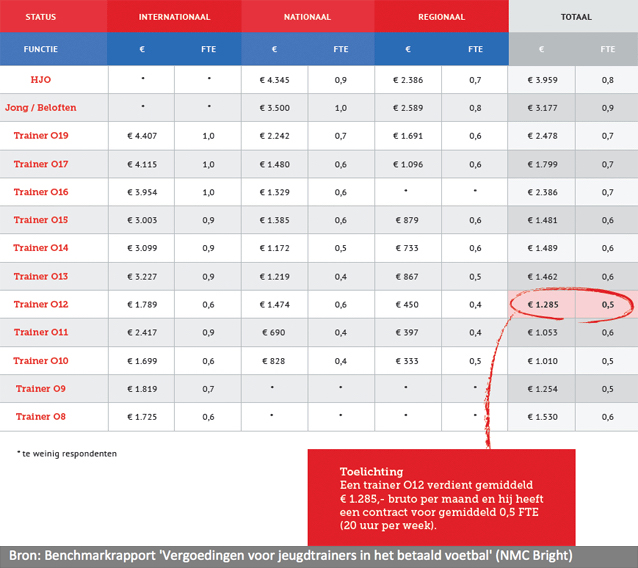Viewport: 638px width, 568px height.
Task: Select the TOTAAL column header
Action: pos(573,17)
